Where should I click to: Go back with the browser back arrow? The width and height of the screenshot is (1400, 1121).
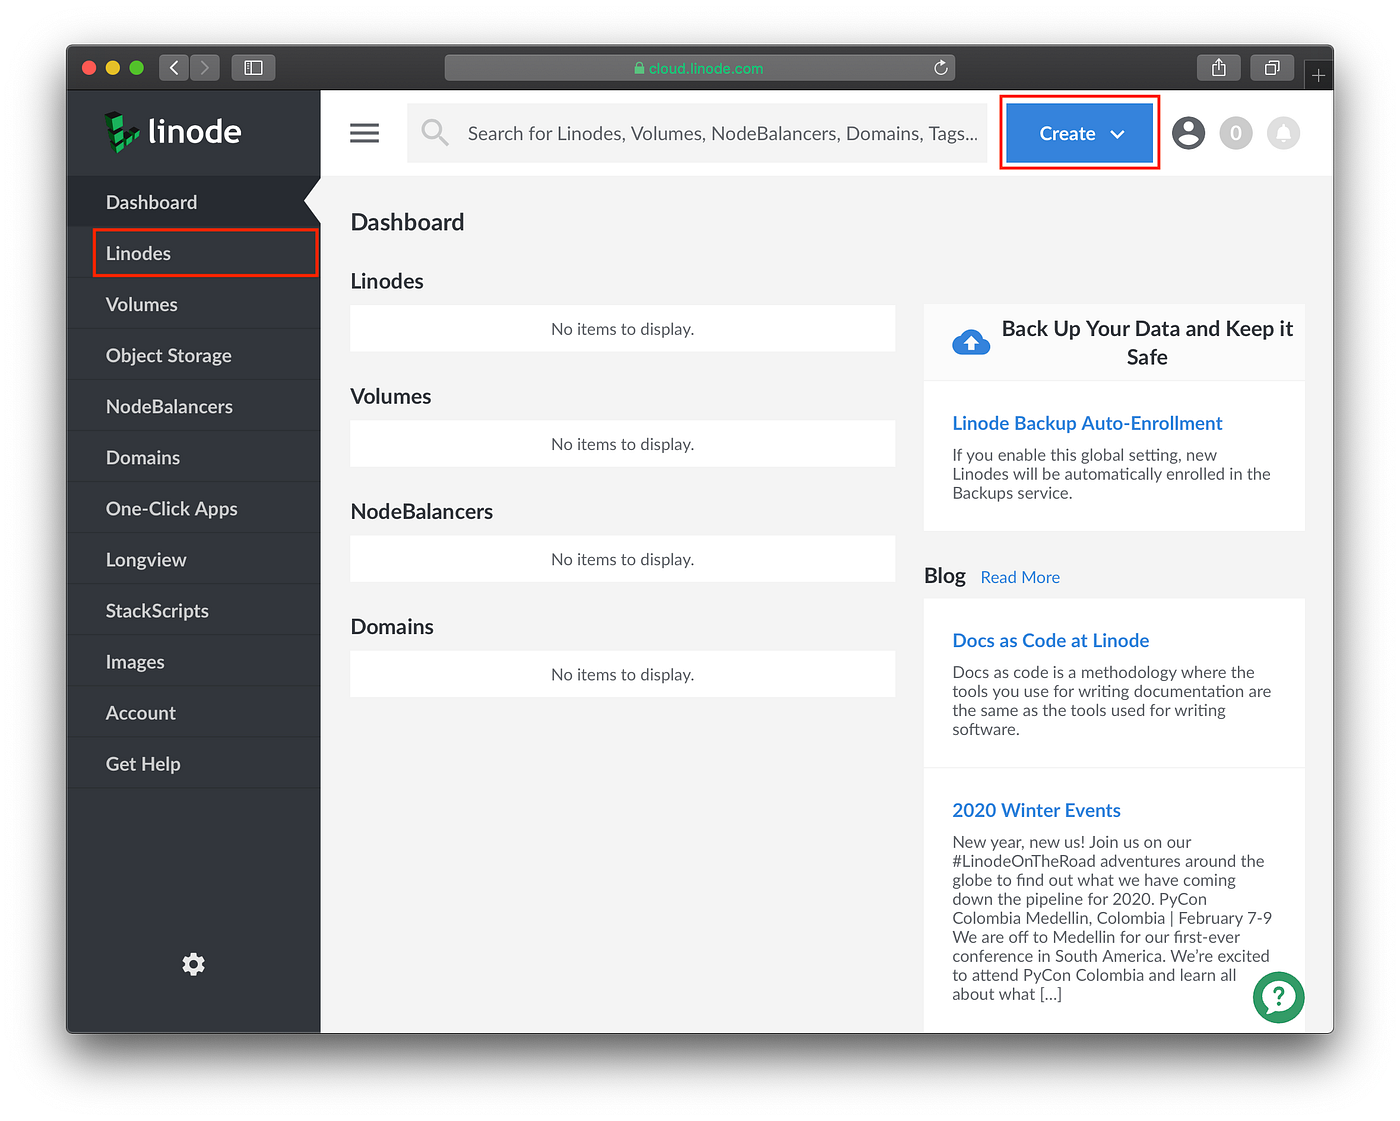pyautogui.click(x=174, y=68)
